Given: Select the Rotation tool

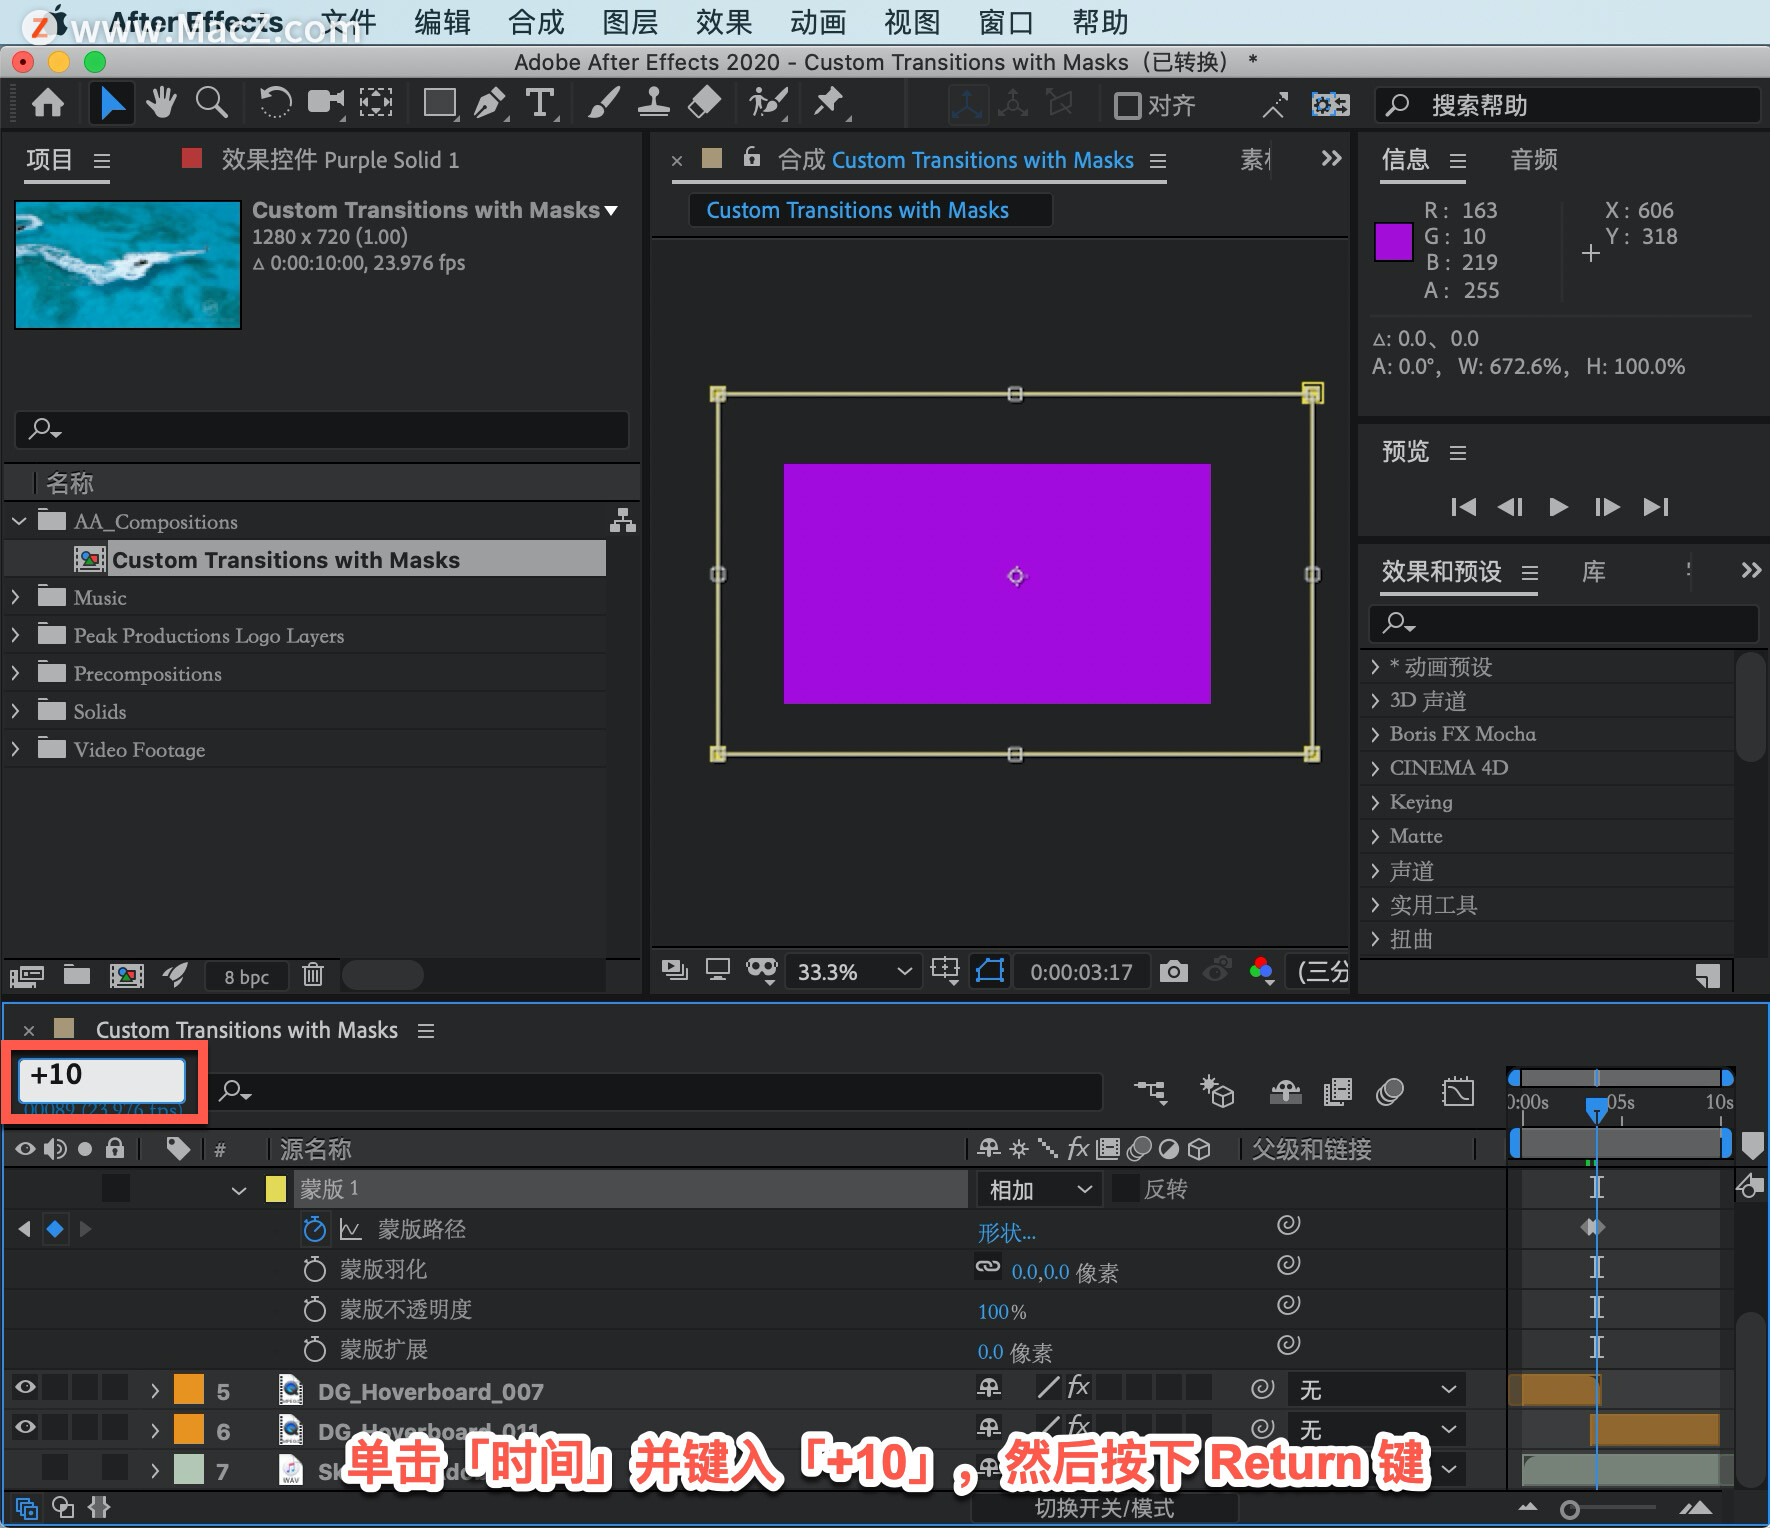Looking at the screenshot, I should (x=274, y=104).
